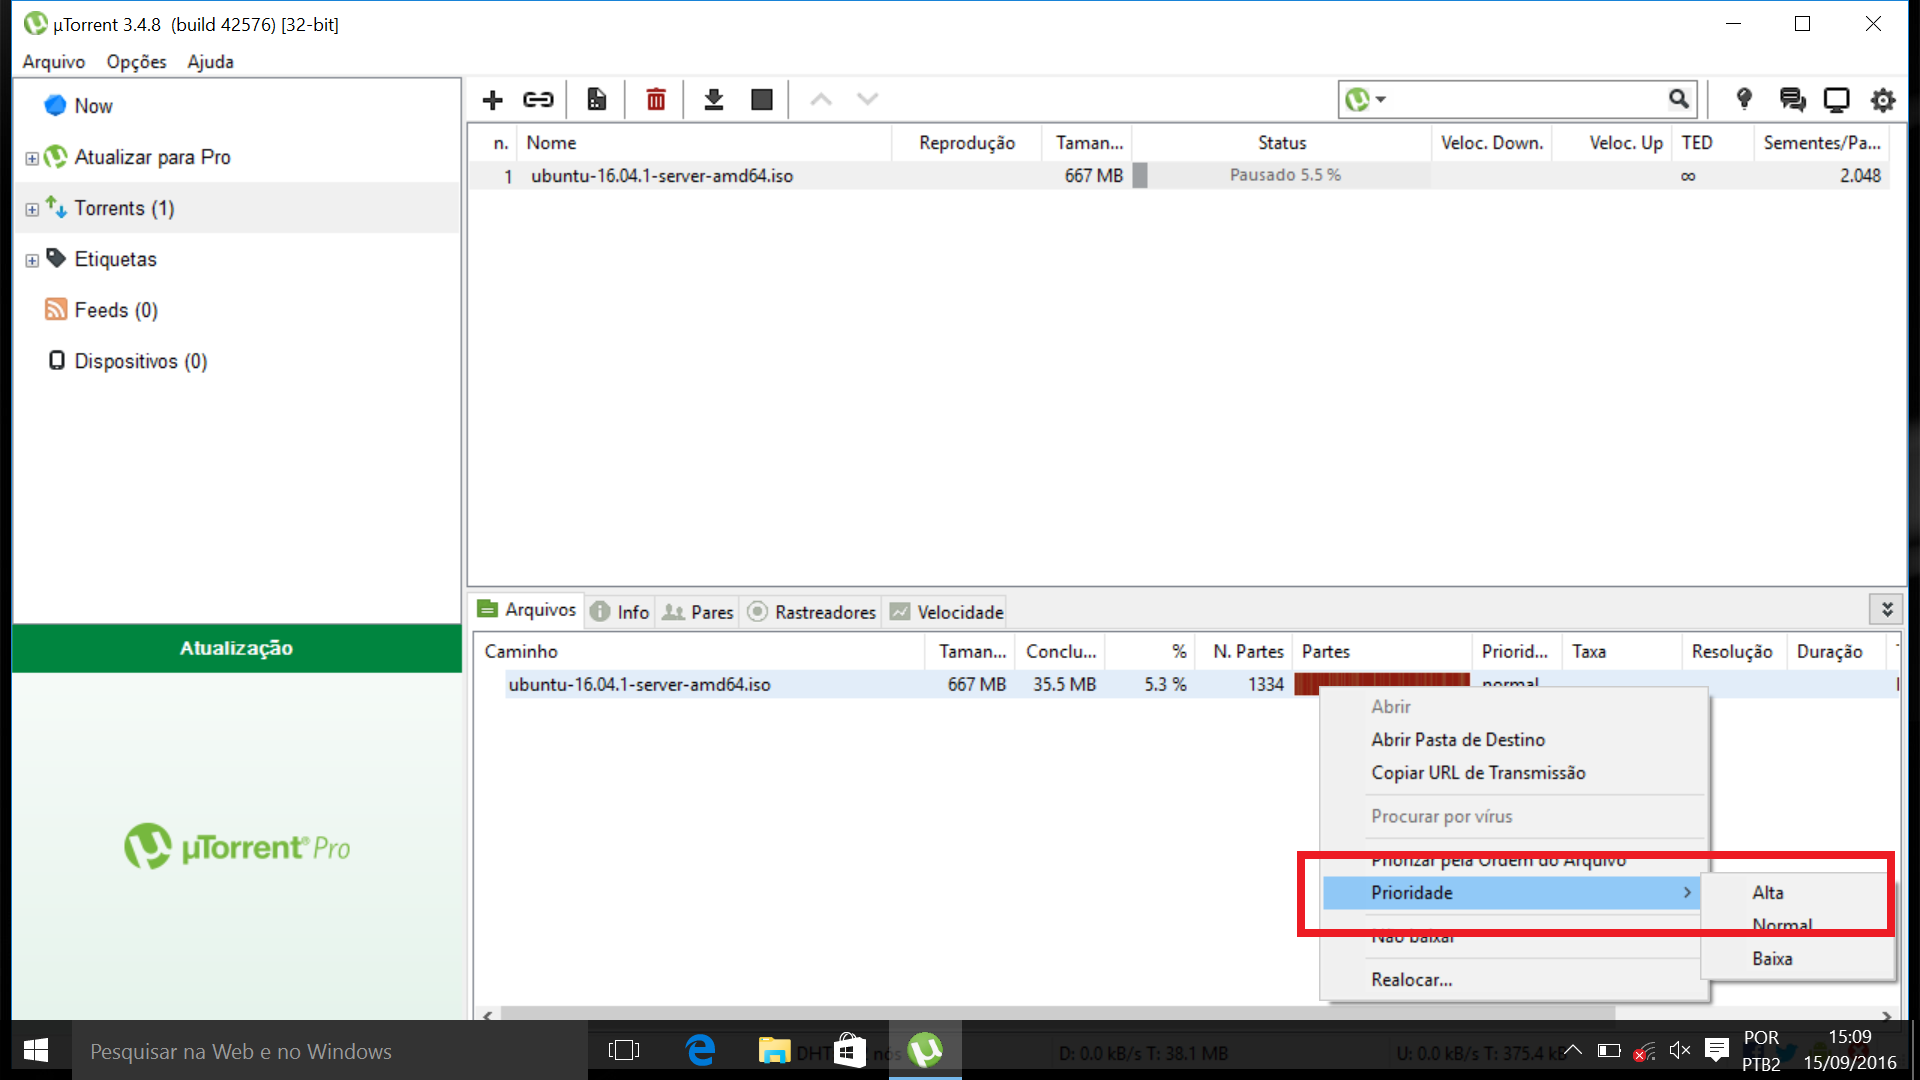The height and width of the screenshot is (1080, 1920).
Task: Open the Prioridade submenu
Action: [1512, 893]
